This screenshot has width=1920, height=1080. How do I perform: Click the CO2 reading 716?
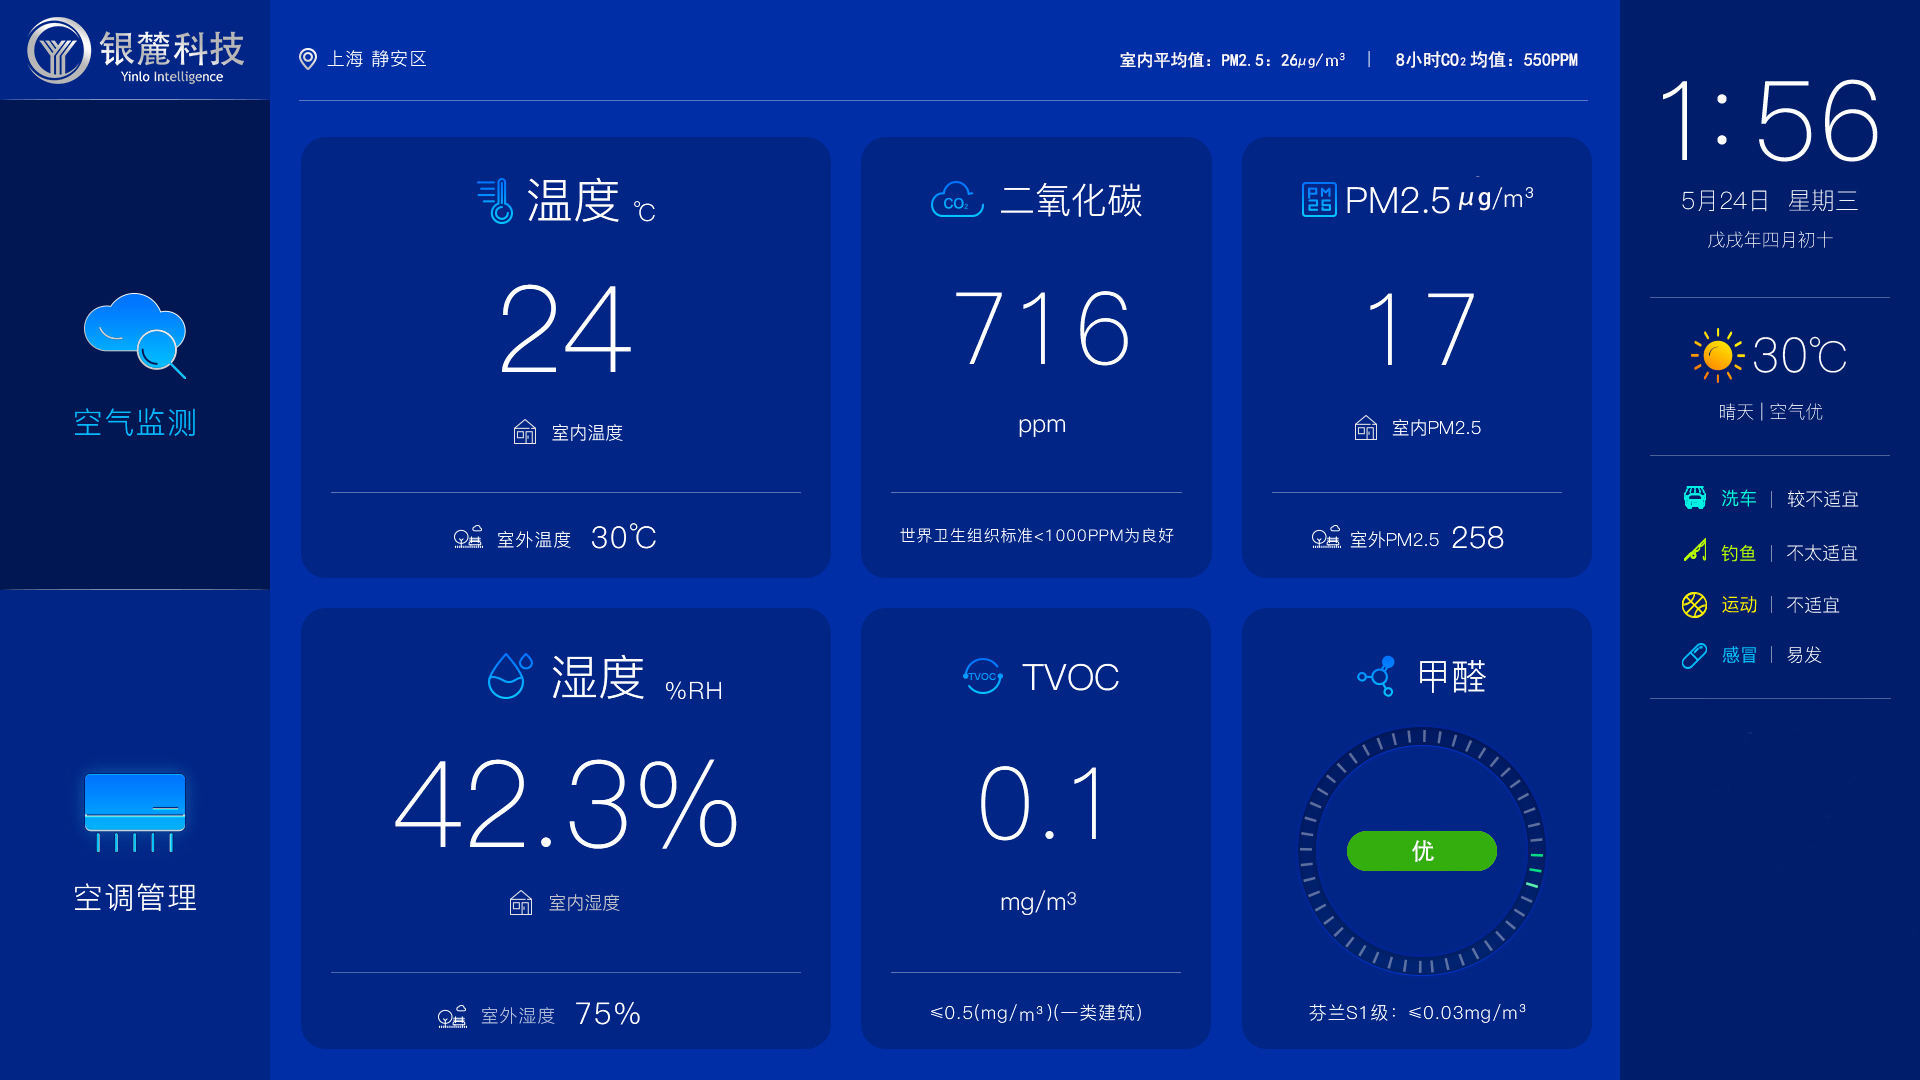click(x=1042, y=328)
